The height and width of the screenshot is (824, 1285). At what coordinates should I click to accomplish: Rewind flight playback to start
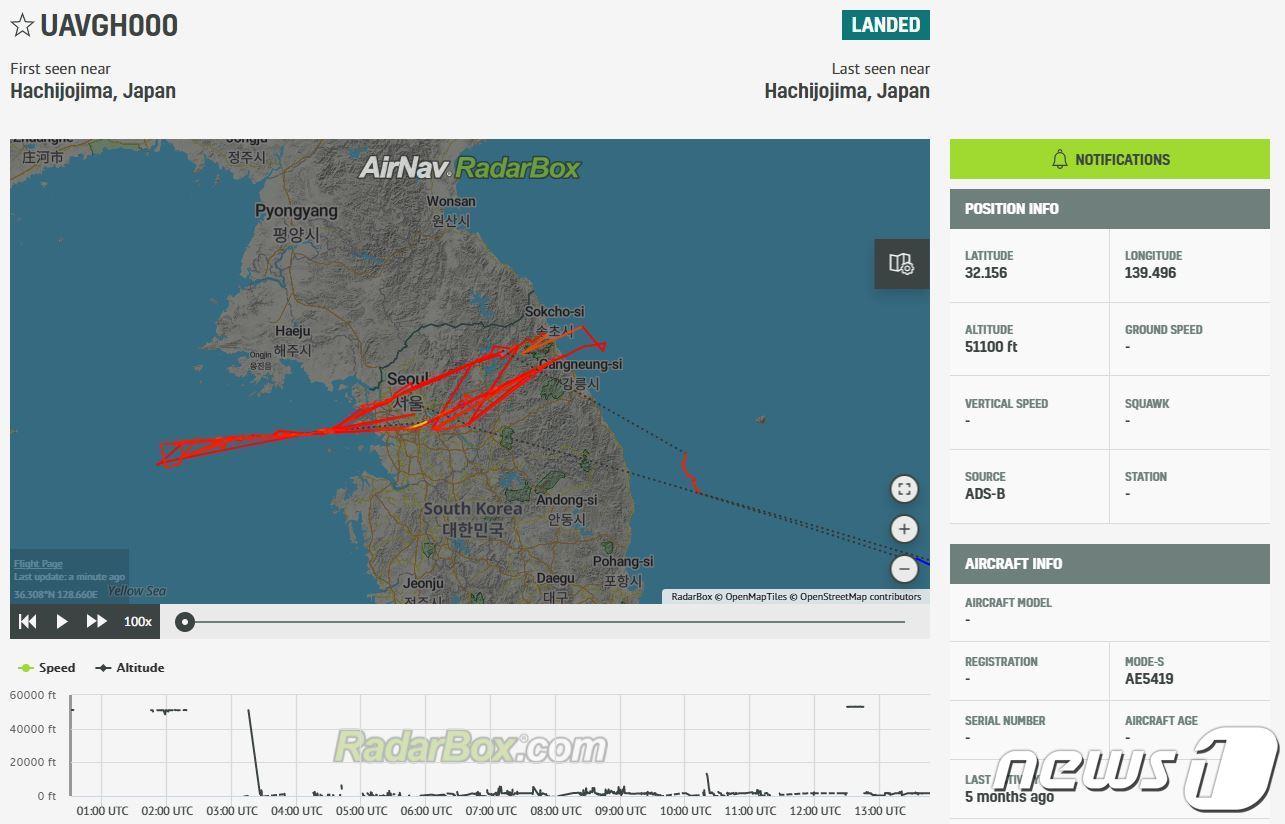tap(28, 621)
